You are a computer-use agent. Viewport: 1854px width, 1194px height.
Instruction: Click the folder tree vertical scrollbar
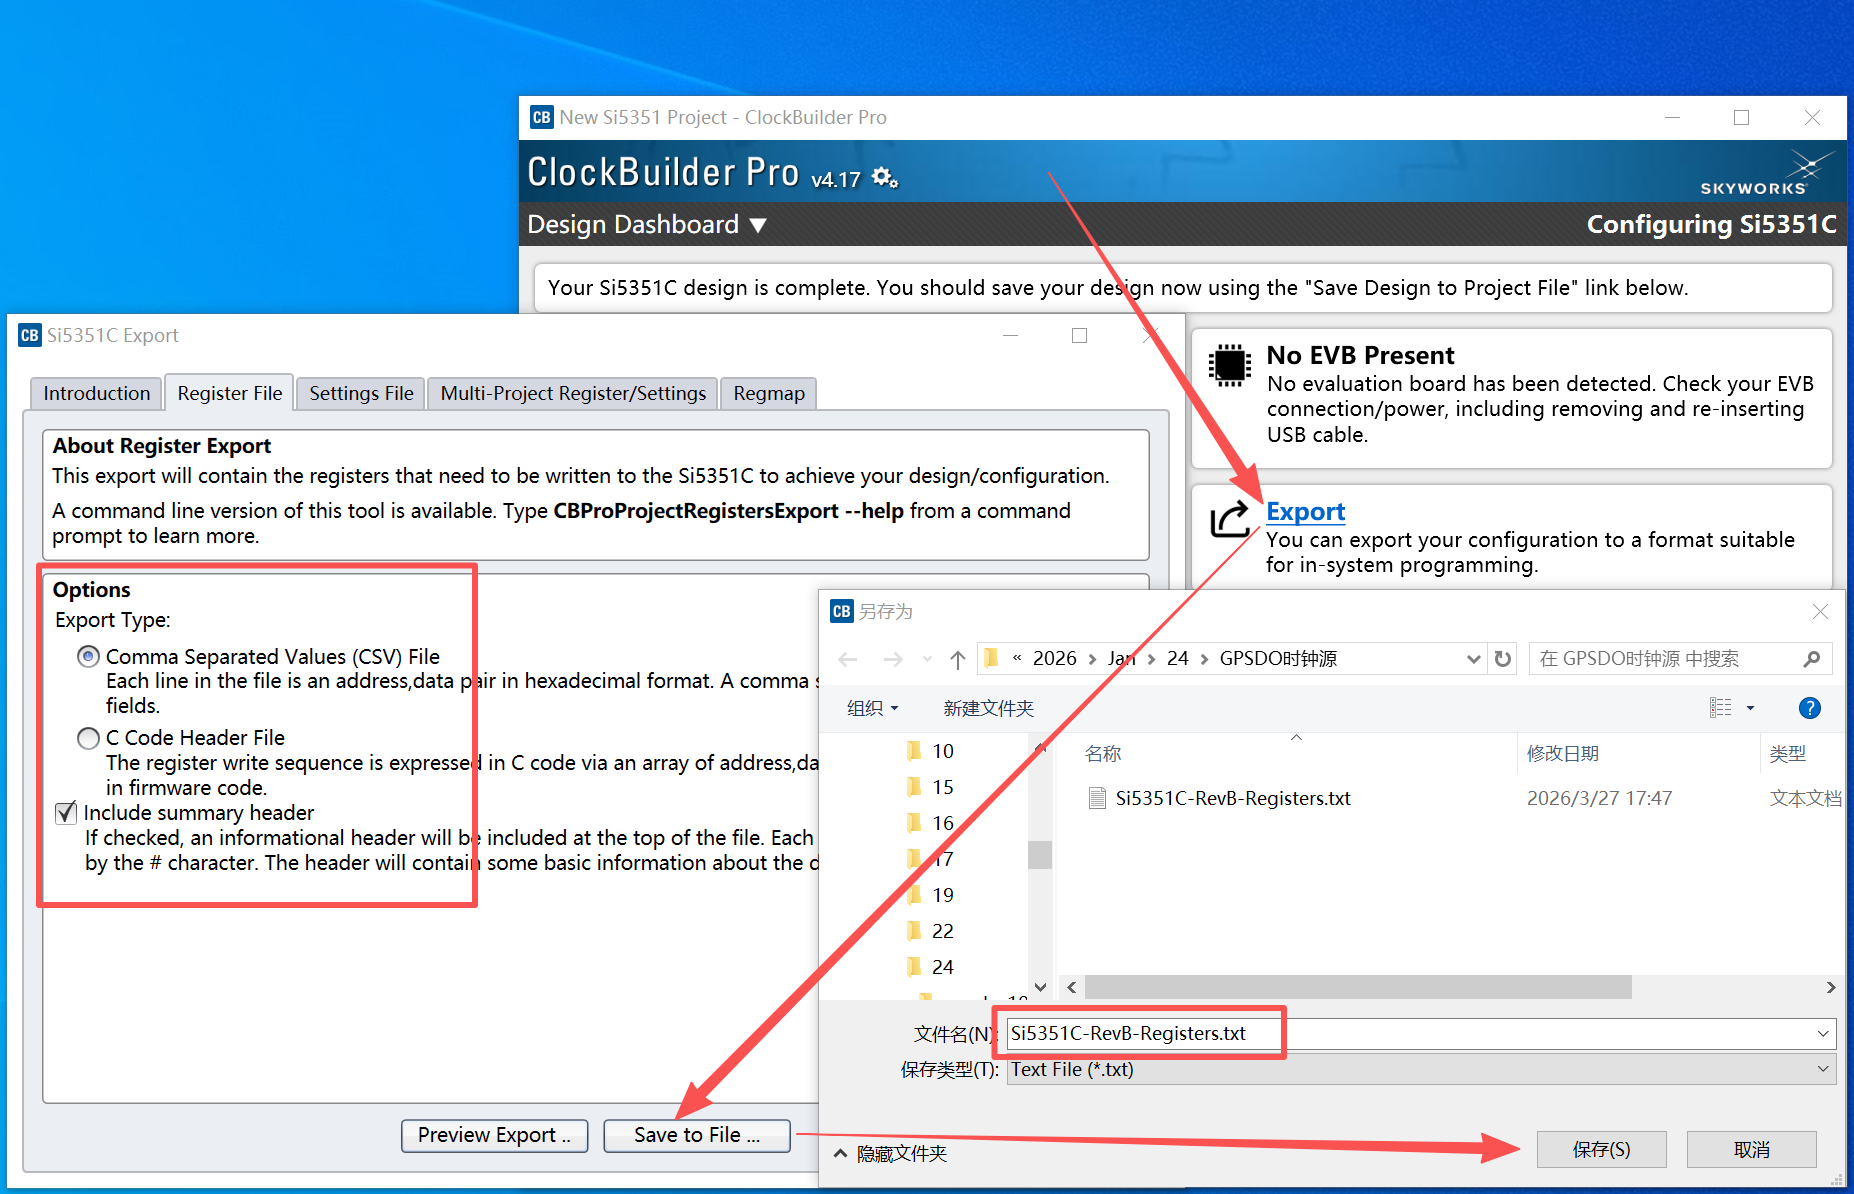(x=1040, y=855)
